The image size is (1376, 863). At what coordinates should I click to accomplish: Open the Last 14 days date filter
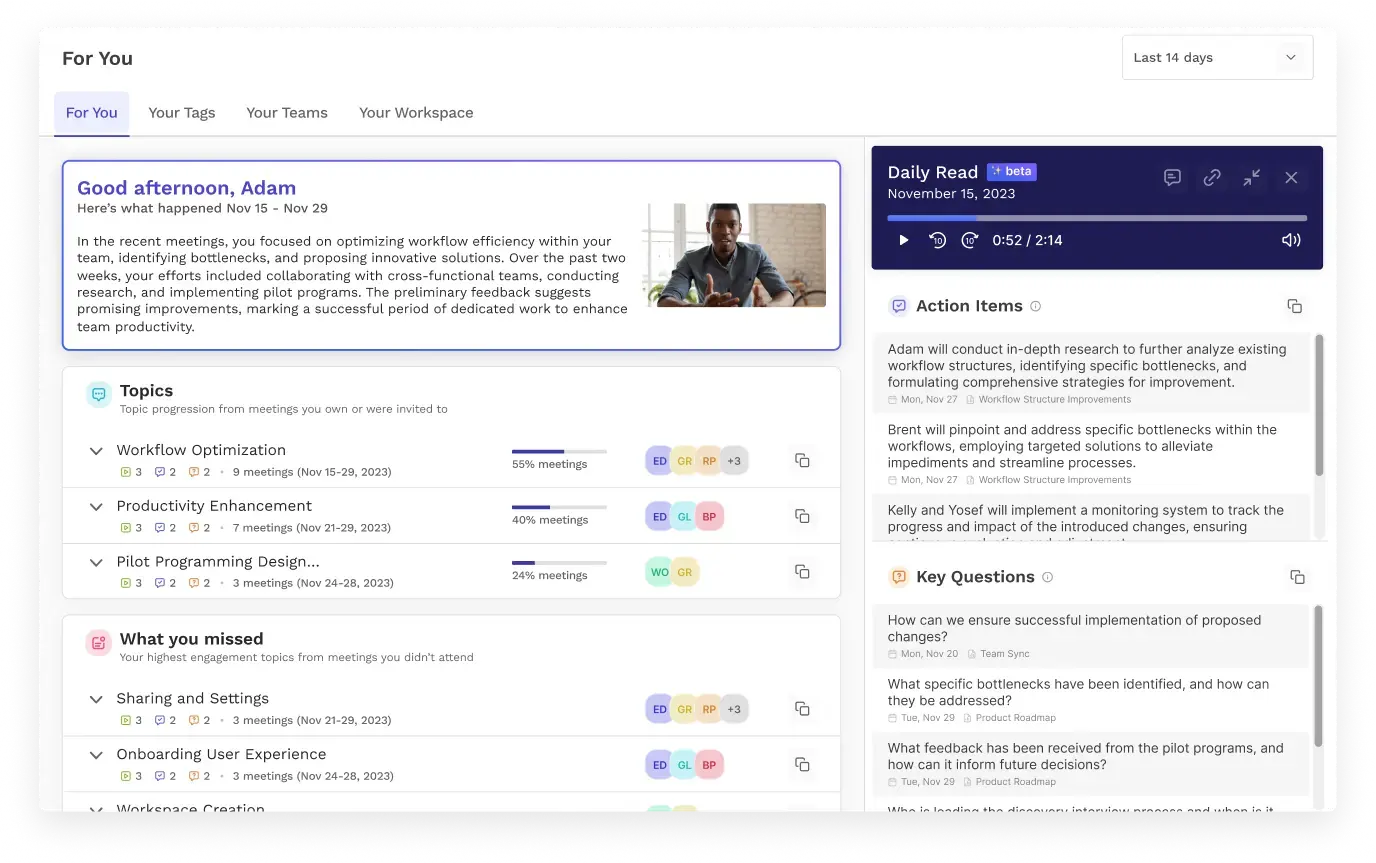click(1216, 57)
